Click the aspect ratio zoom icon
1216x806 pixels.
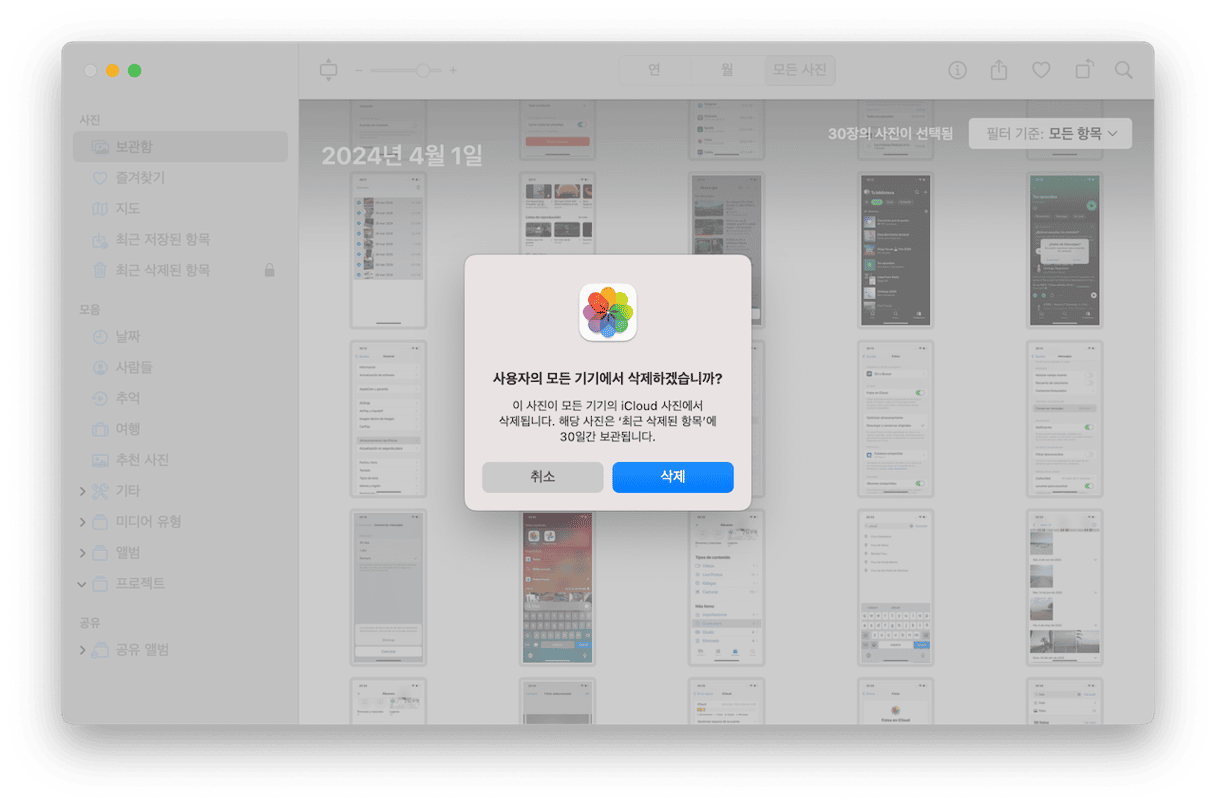(x=329, y=70)
